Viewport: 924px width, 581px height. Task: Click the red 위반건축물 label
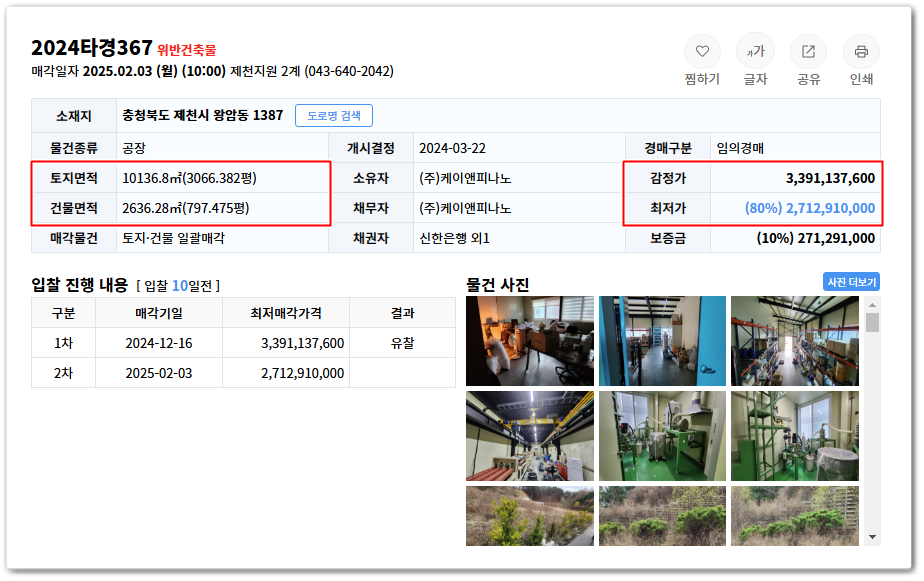pyautogui.click(x=187, y=50)
